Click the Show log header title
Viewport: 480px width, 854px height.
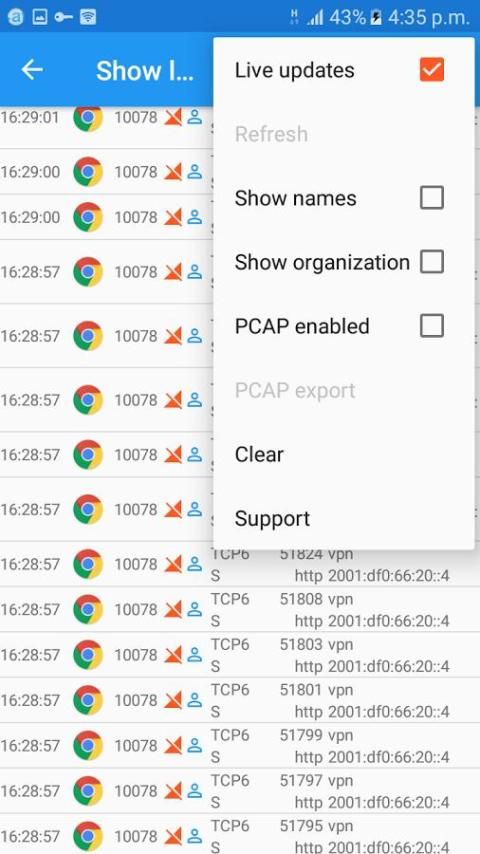pos(145,70)
